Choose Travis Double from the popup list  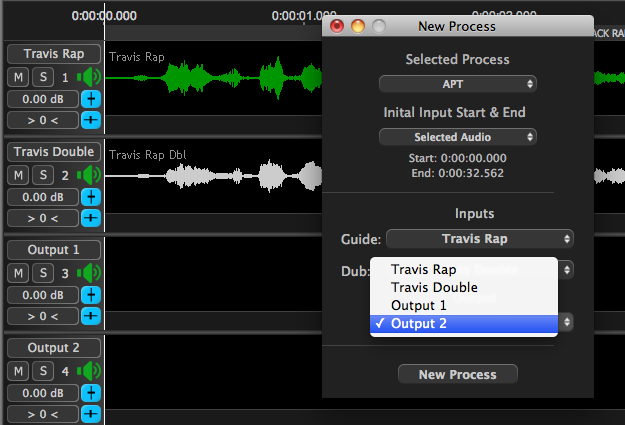tap(433, 287)
